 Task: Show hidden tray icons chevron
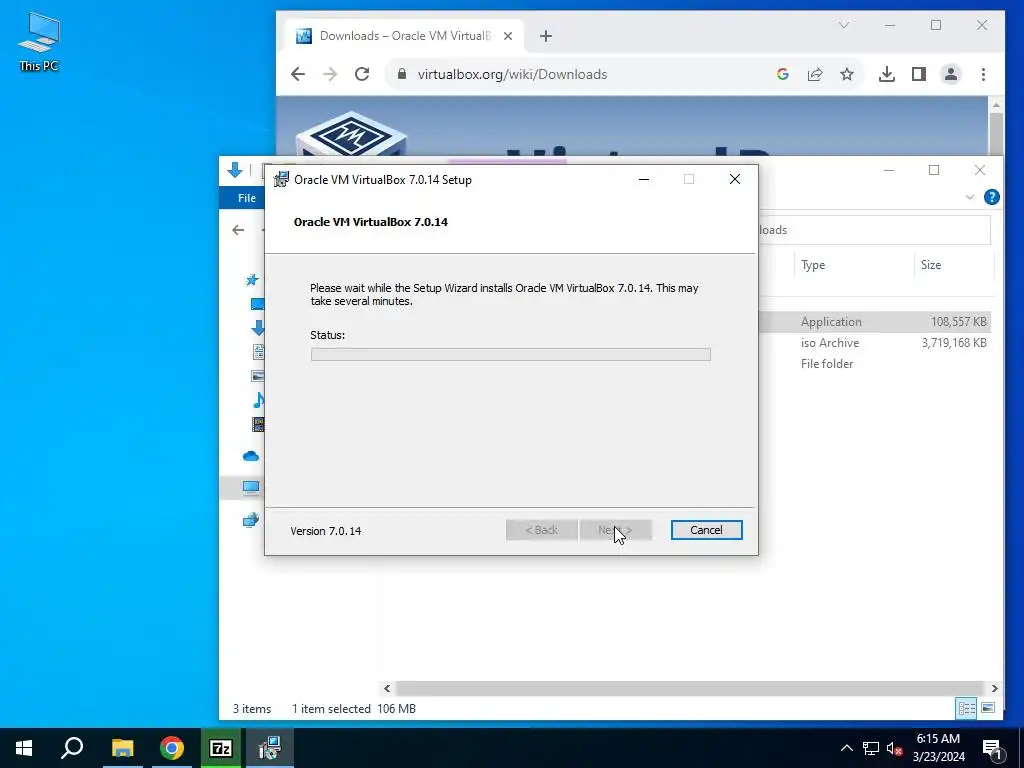(x=846, y=748)
